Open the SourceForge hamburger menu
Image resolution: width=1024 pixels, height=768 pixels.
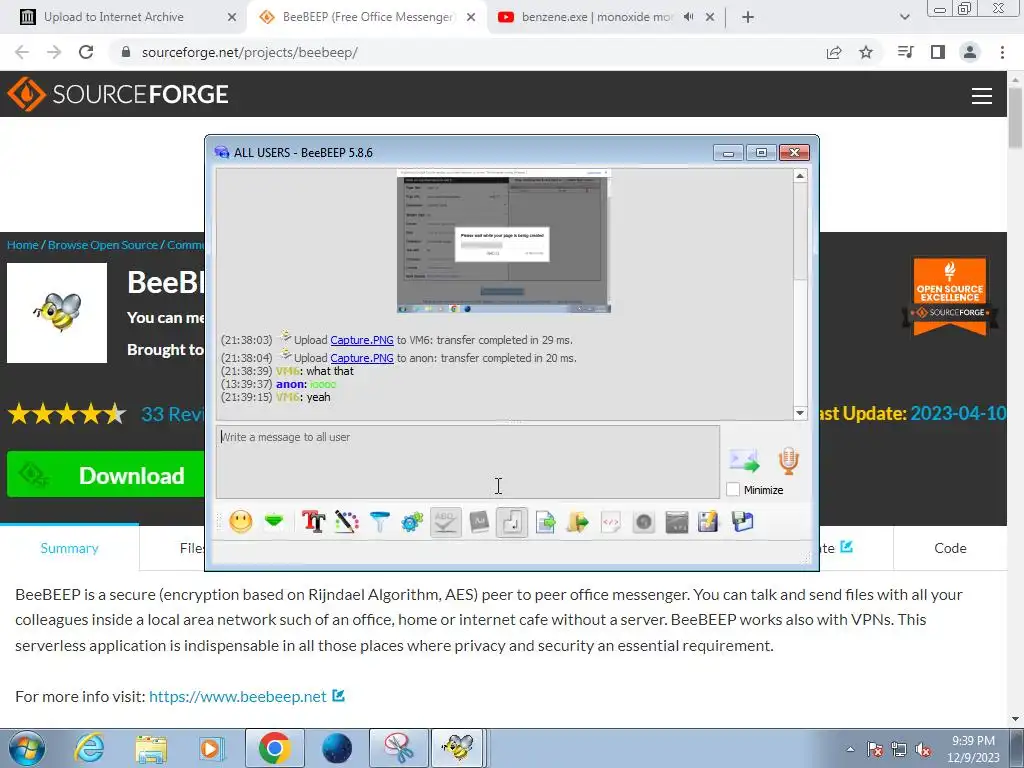982,95
